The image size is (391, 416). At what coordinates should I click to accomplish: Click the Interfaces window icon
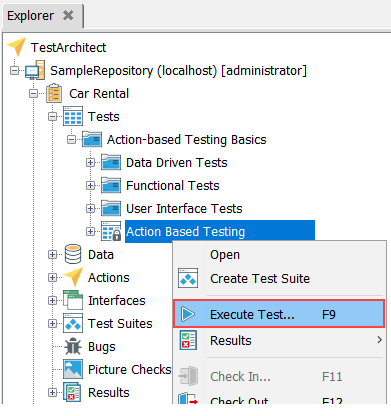tap(73, 300)
